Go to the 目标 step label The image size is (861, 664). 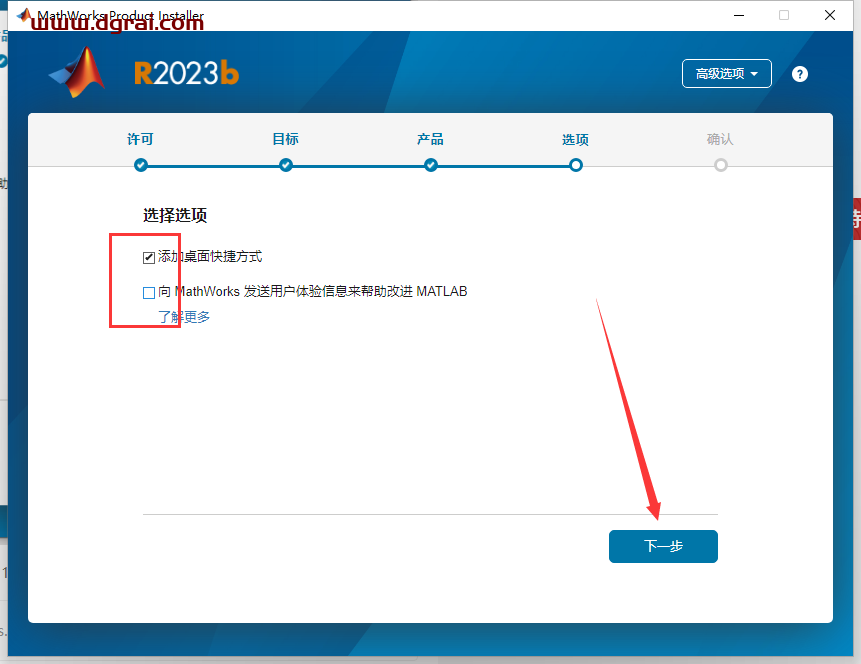286,139
